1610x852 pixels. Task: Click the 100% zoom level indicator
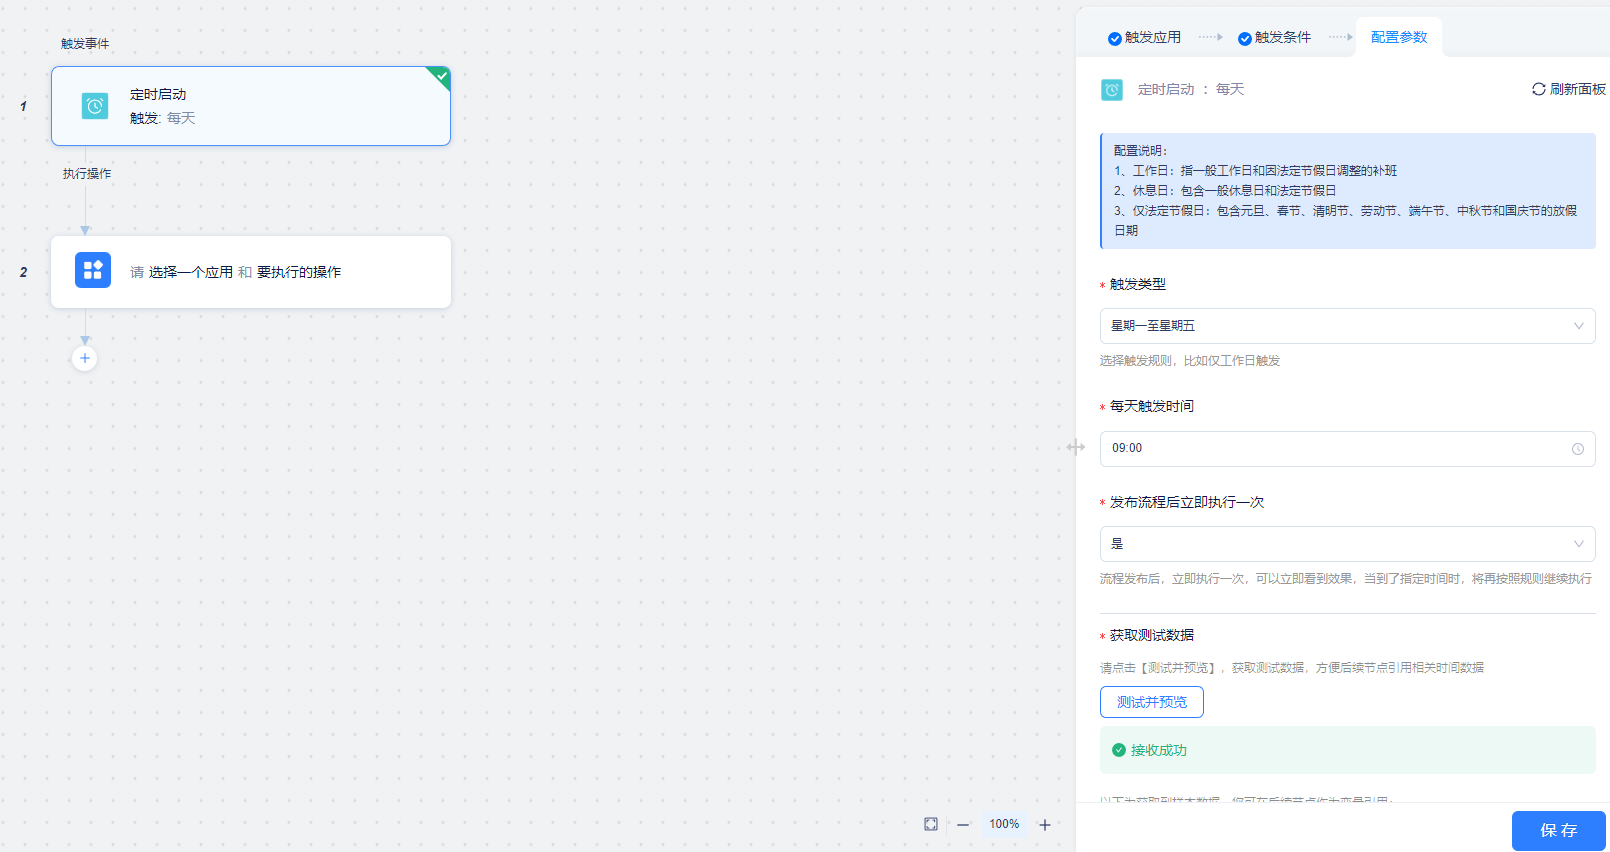coord(1004,824)
